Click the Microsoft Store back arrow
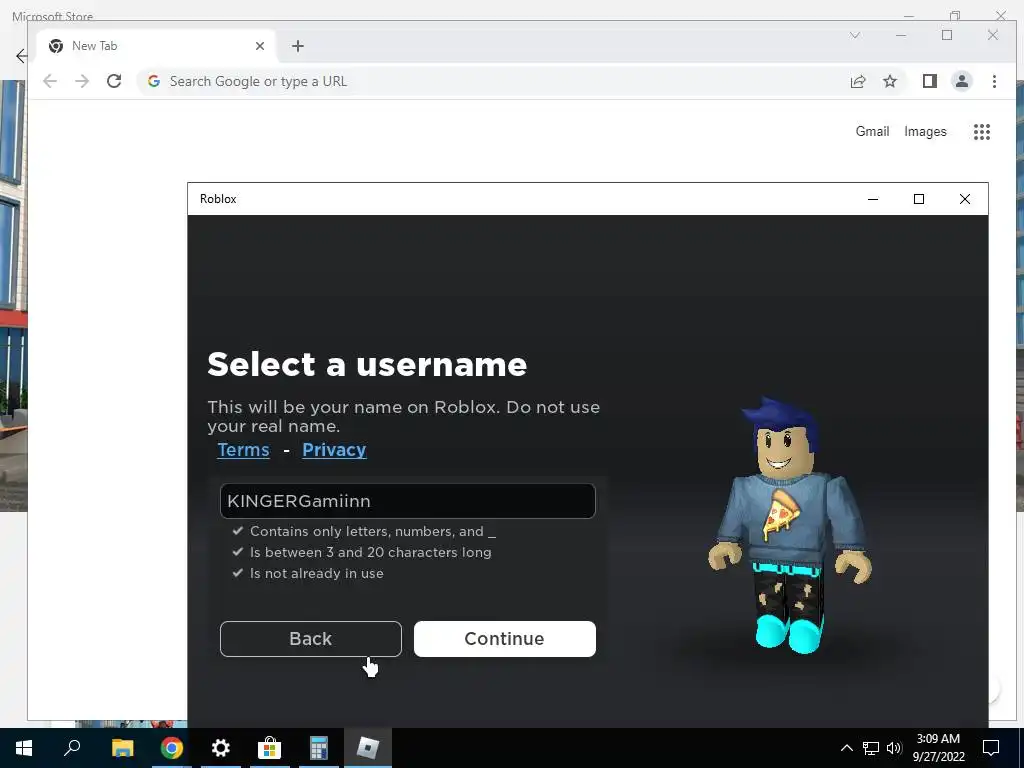Image resolution: width=1024 pixels, height=768 pixels. point(21,56)
